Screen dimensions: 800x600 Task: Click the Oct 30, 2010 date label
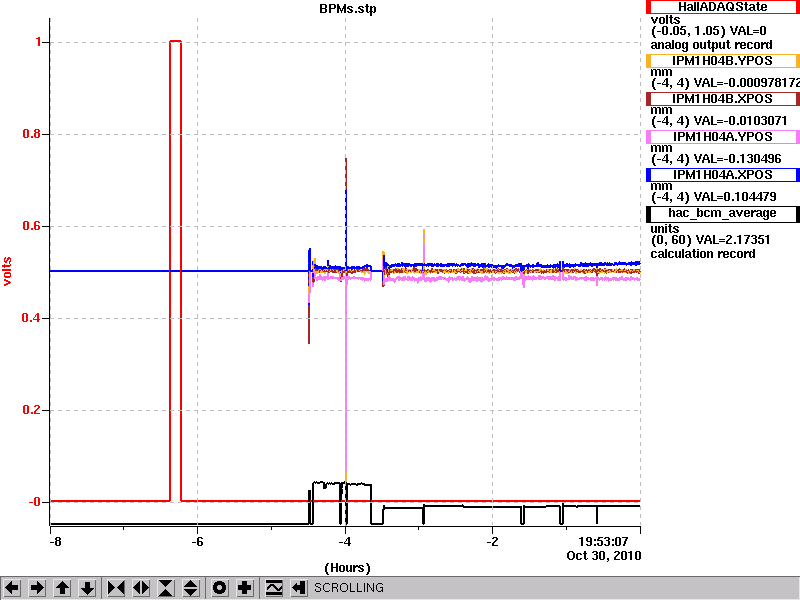pyautogui.click(x=604, y=556)
